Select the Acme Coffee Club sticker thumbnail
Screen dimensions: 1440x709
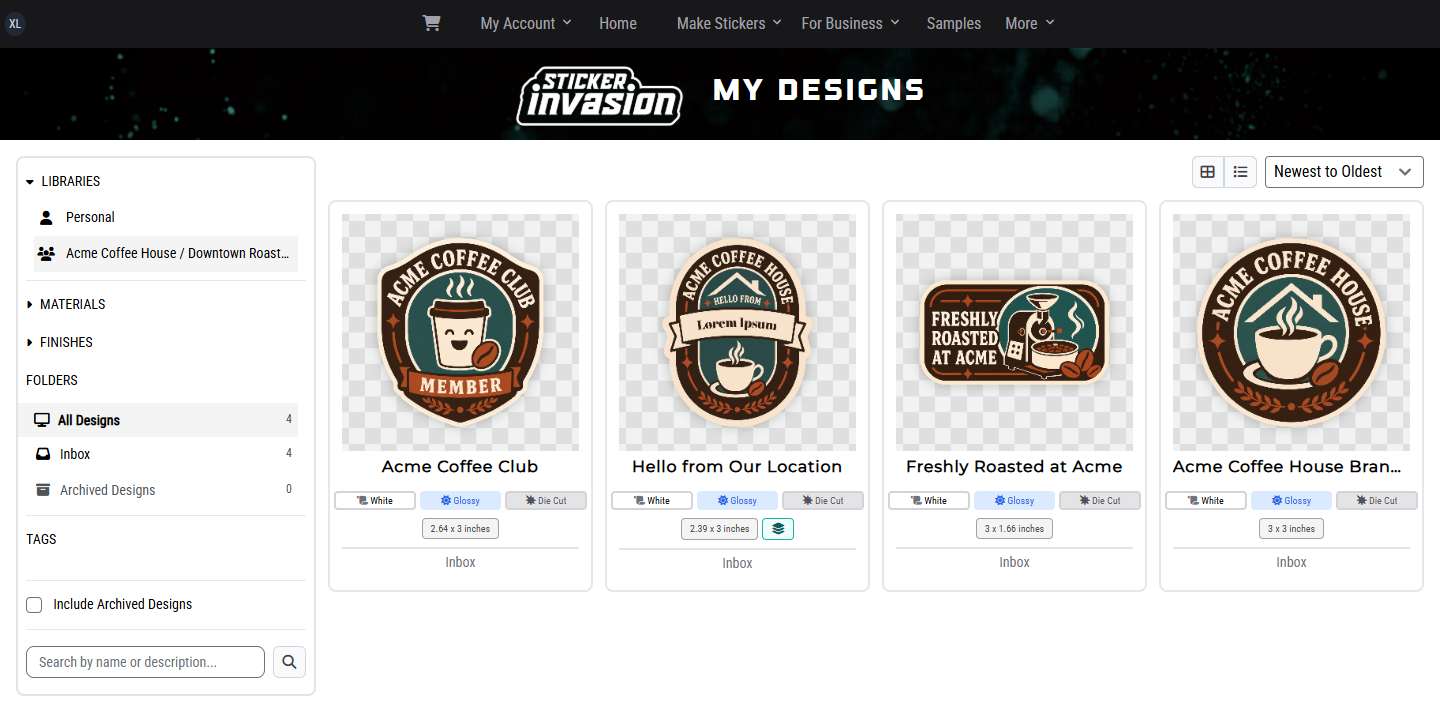[460, 332]
